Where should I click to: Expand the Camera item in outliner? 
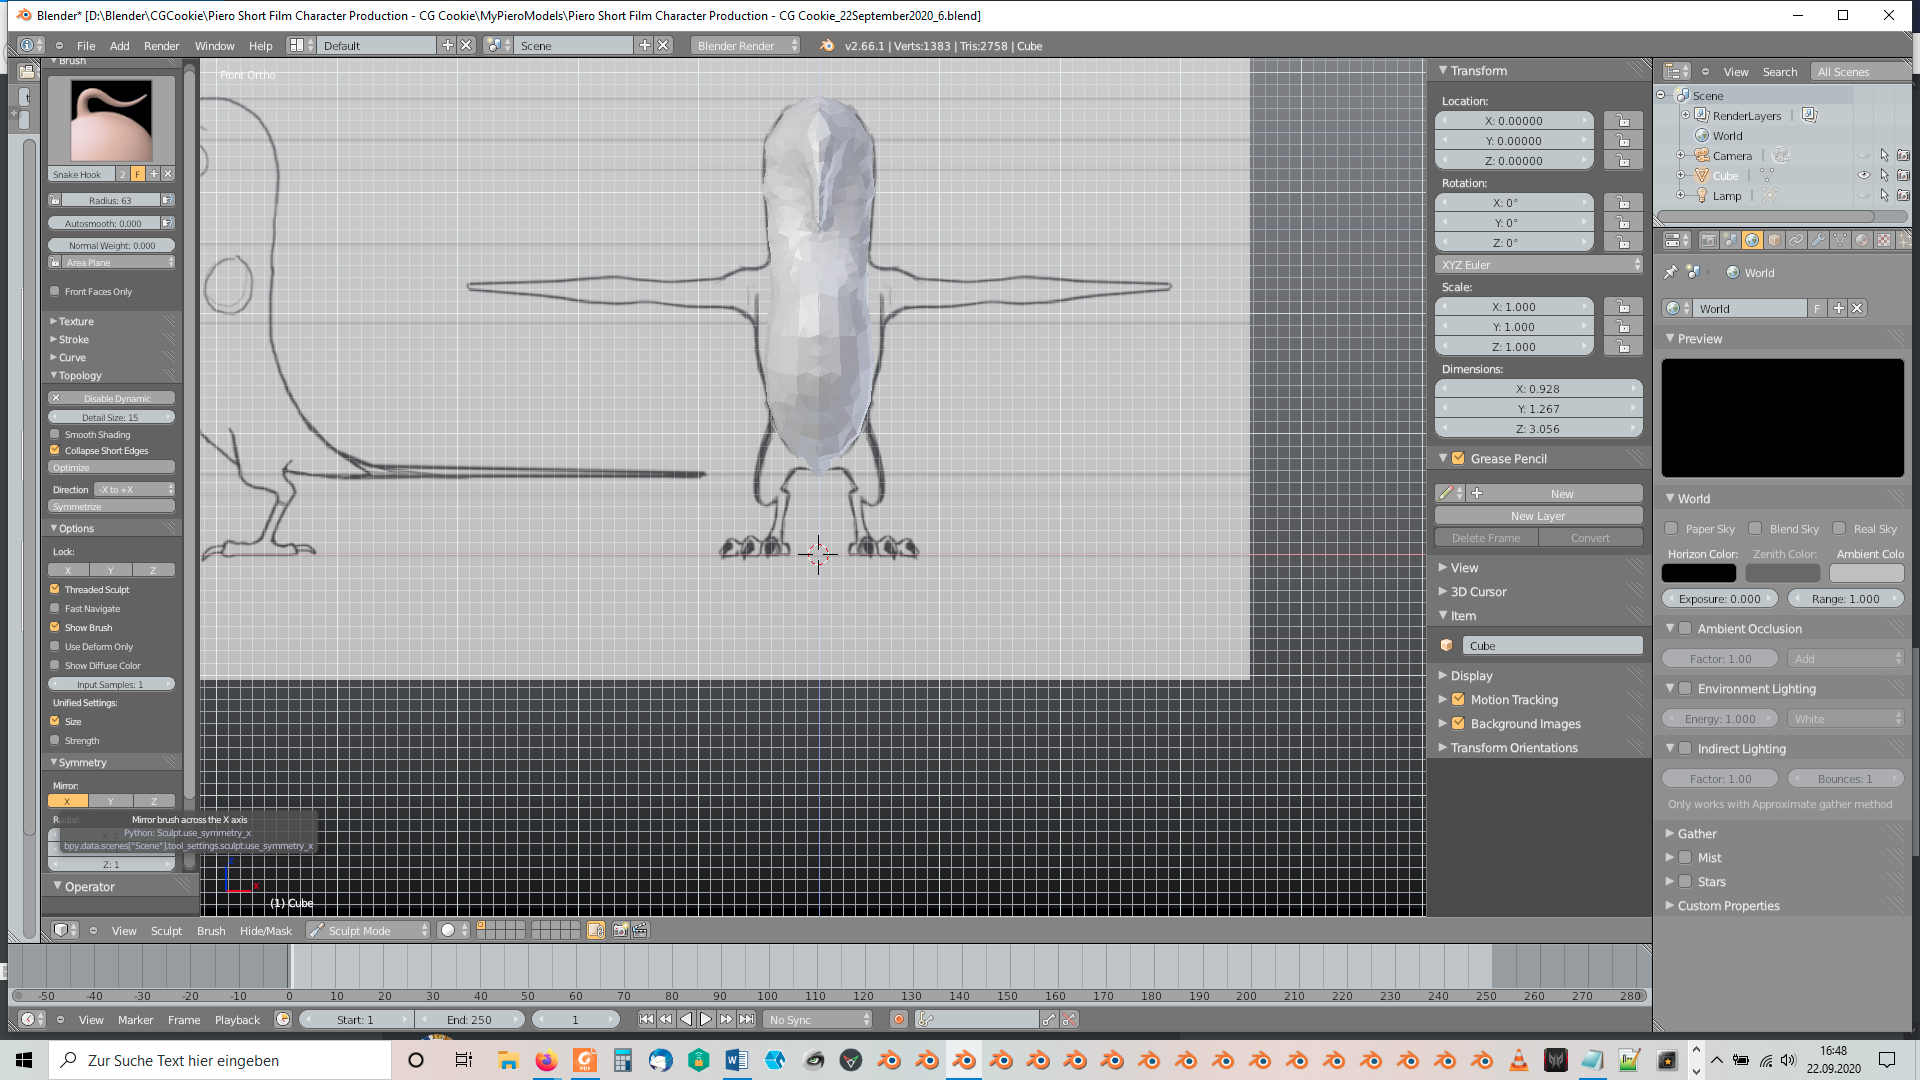coord(1681,156)
